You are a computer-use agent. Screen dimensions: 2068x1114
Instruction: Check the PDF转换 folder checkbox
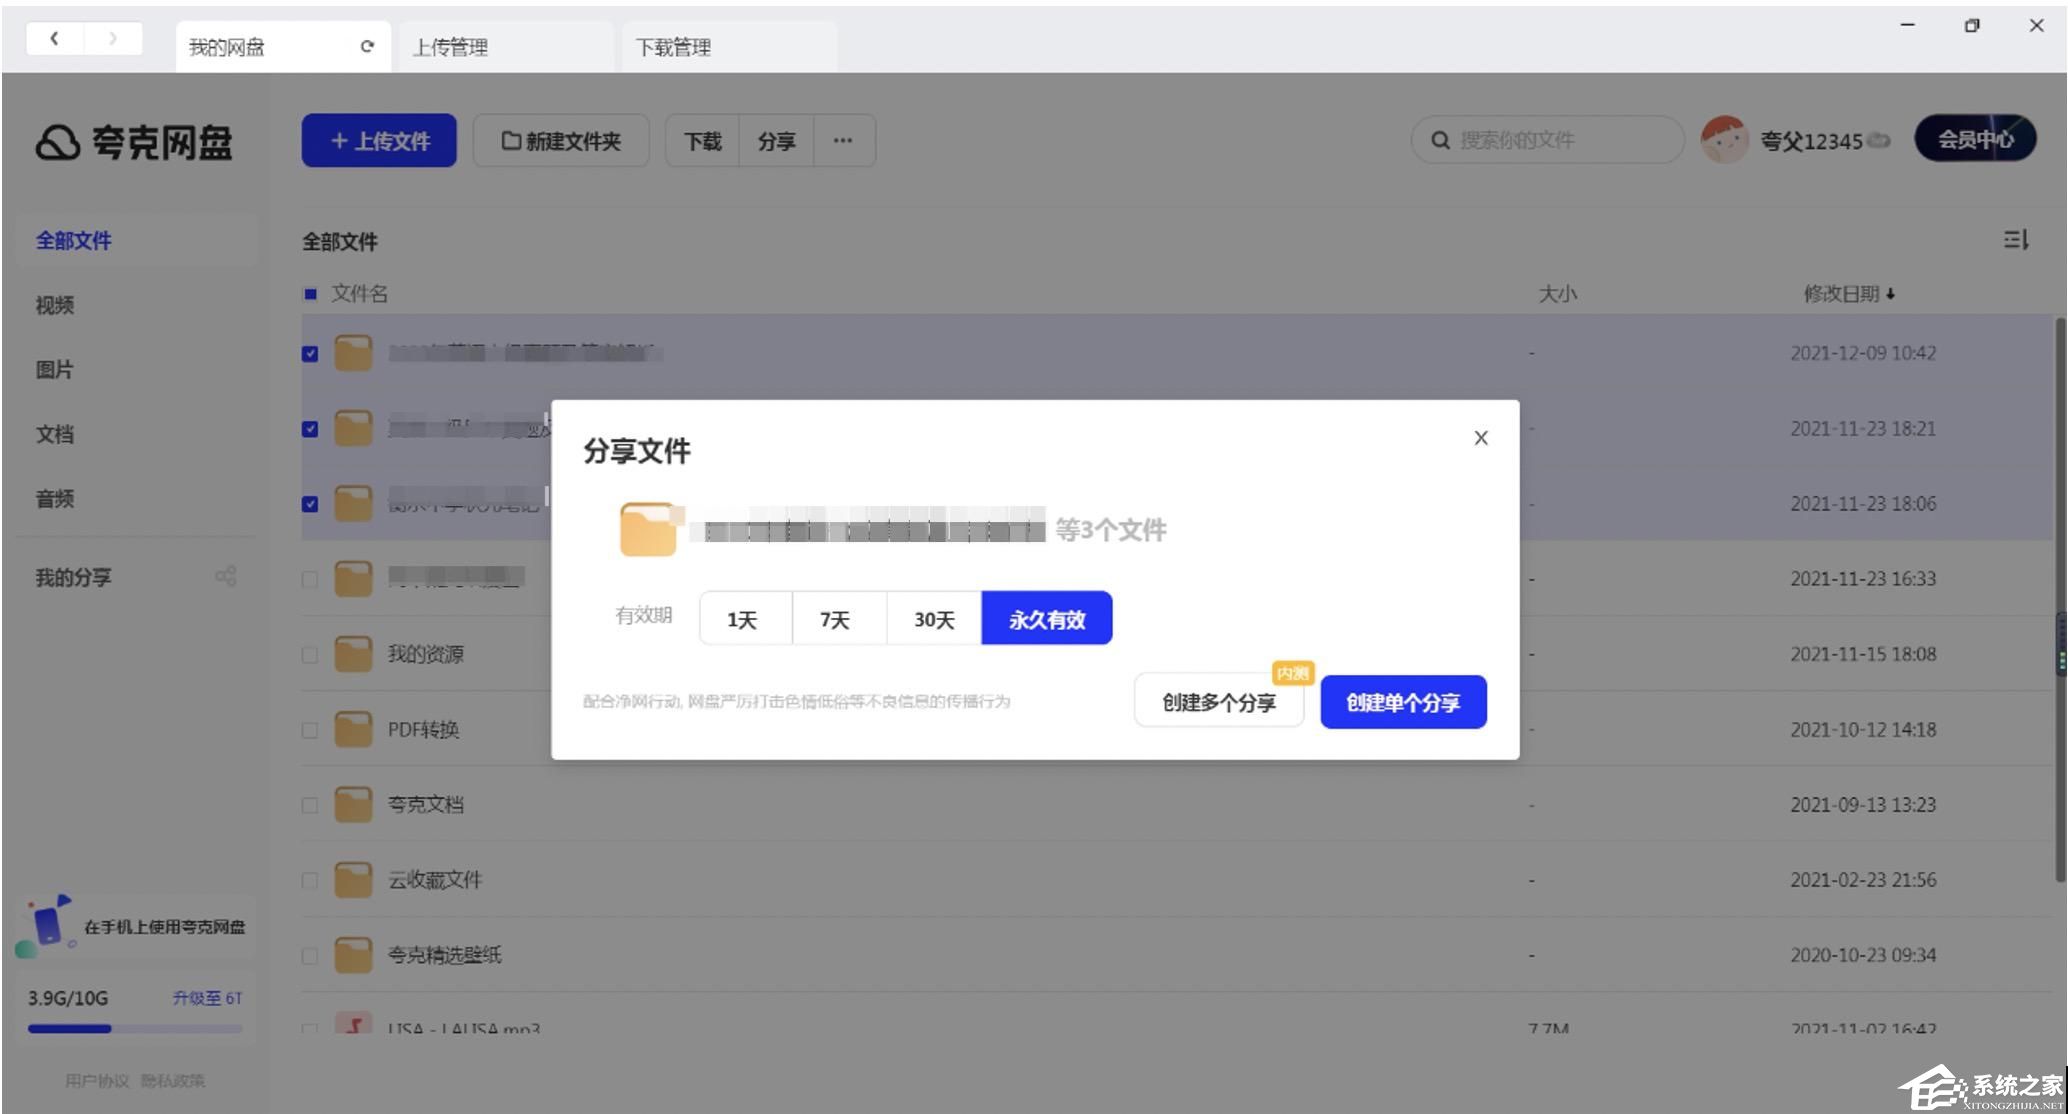click(310, 730)
